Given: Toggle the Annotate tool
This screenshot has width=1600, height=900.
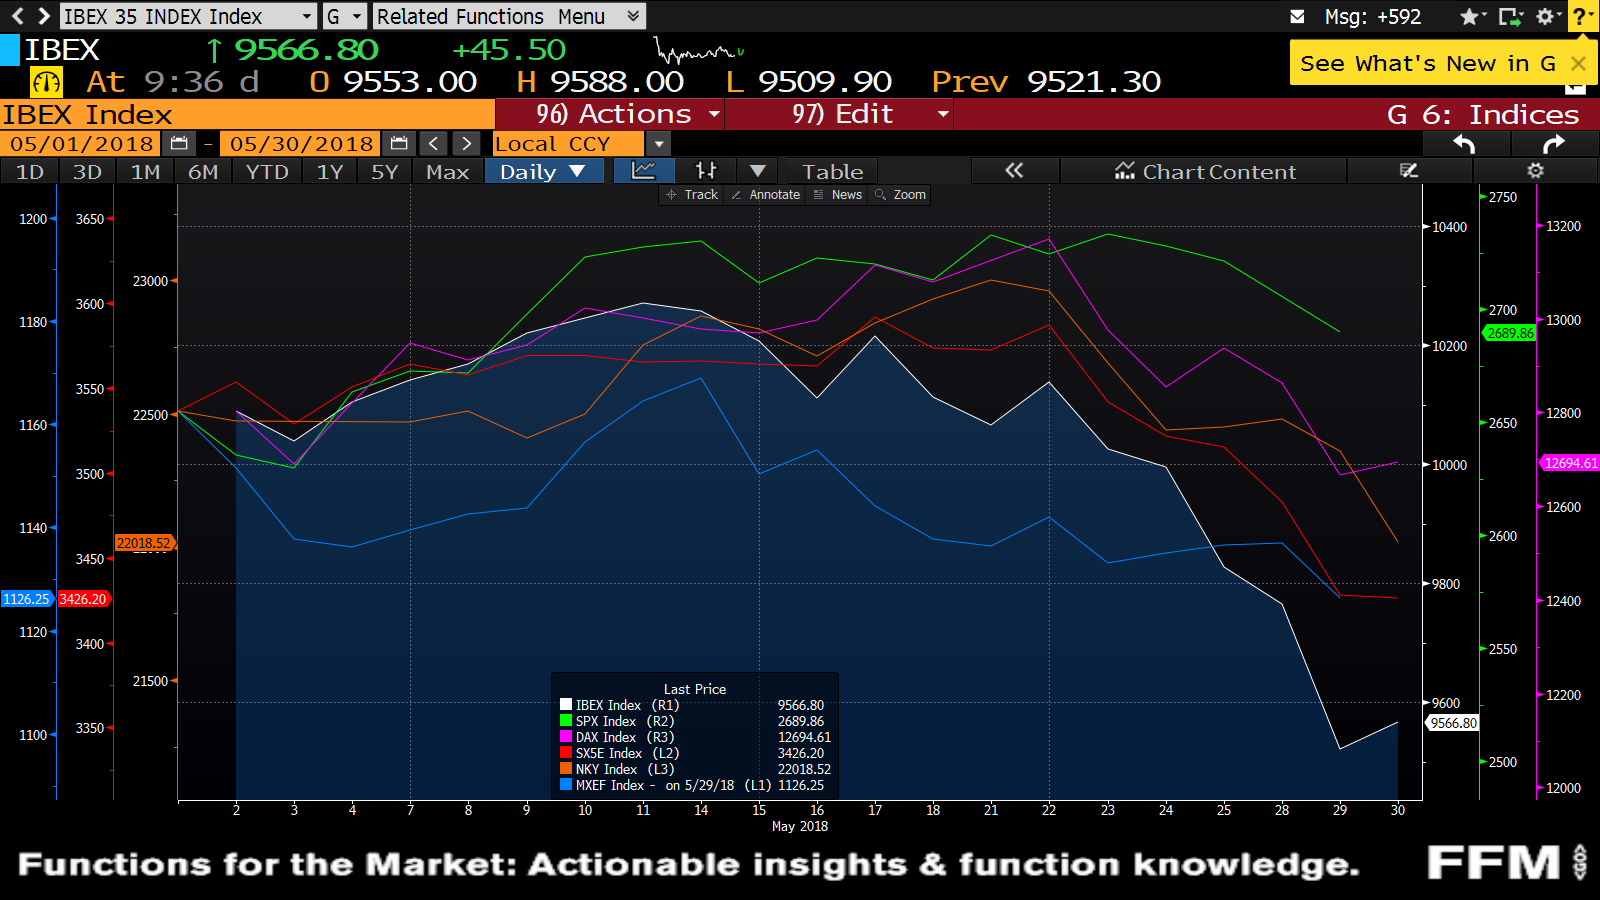Looking at the screenshot, I should tap(766, 195).
